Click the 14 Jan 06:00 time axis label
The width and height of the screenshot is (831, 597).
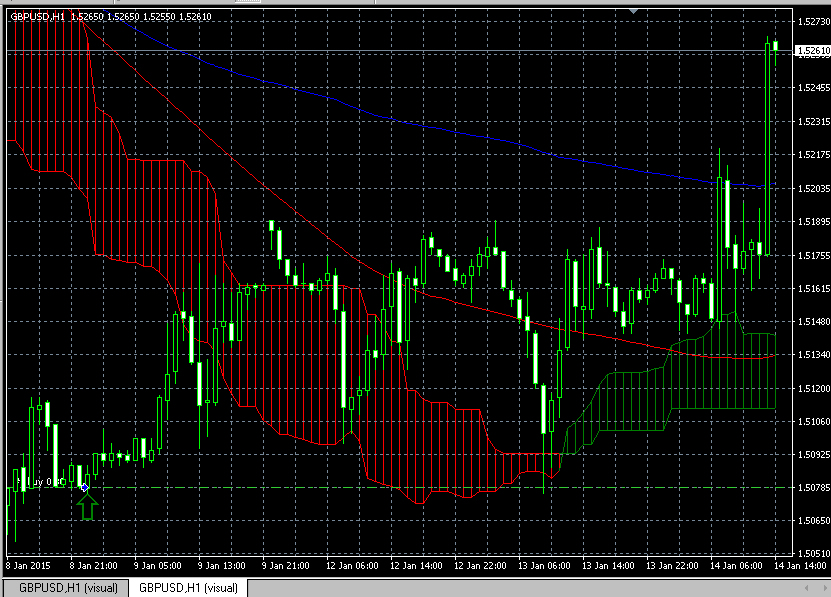737,566
